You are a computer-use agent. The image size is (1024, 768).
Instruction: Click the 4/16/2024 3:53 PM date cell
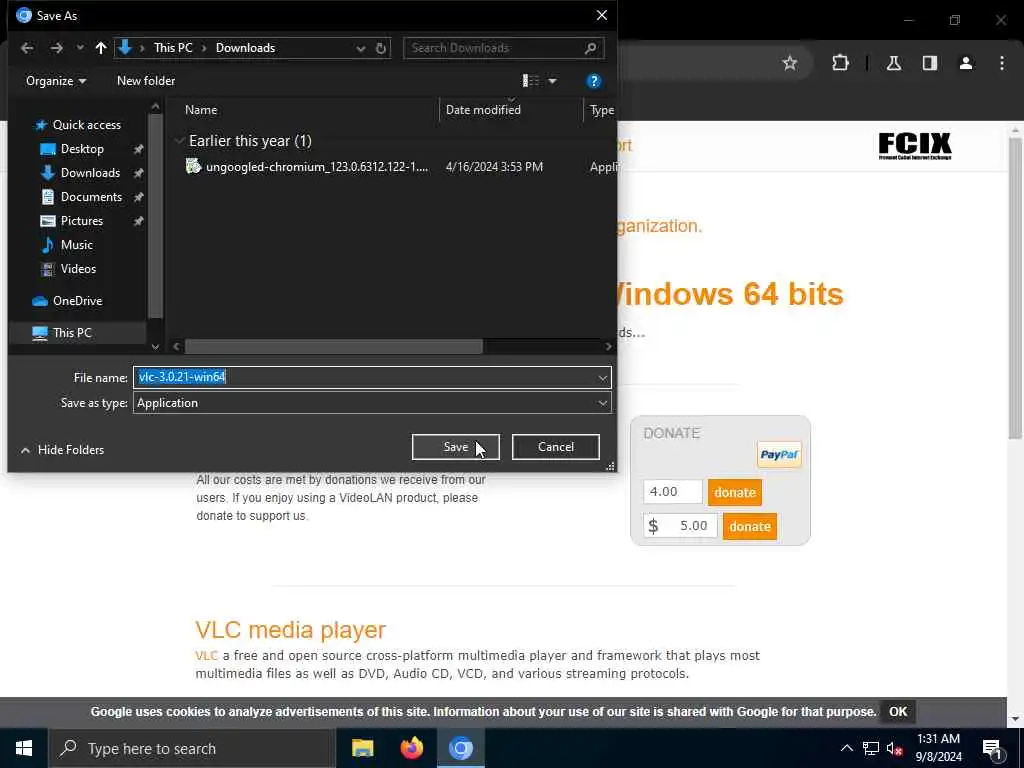point(494,167)
